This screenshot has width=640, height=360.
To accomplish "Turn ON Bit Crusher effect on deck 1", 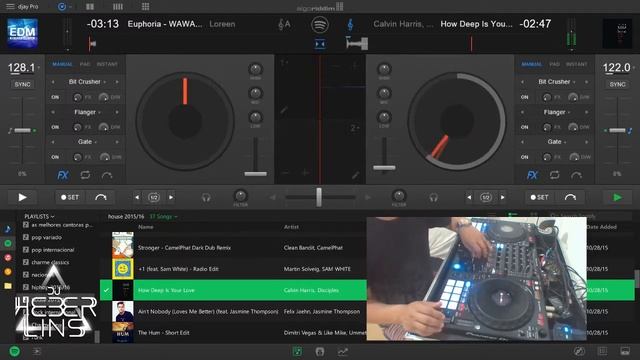I will click(55, 97).
